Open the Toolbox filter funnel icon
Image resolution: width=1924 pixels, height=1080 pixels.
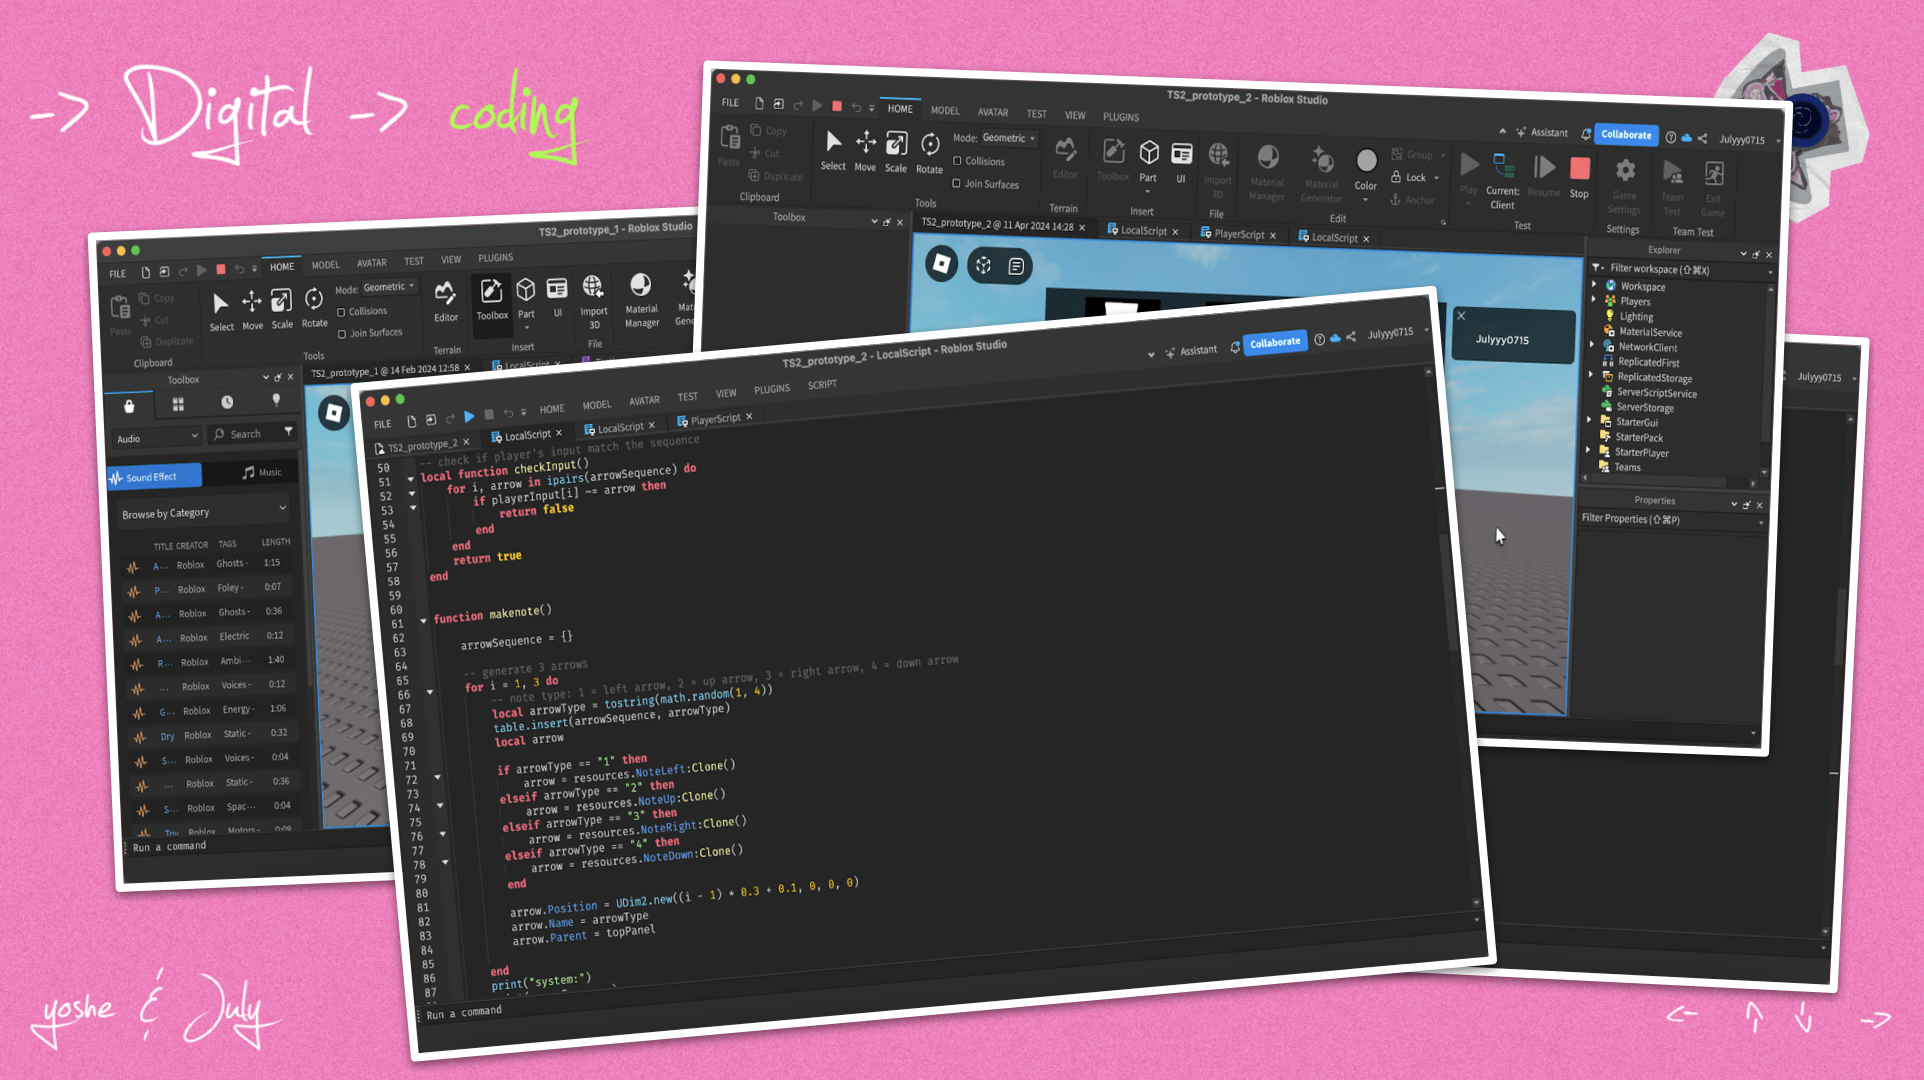point(288,431)
